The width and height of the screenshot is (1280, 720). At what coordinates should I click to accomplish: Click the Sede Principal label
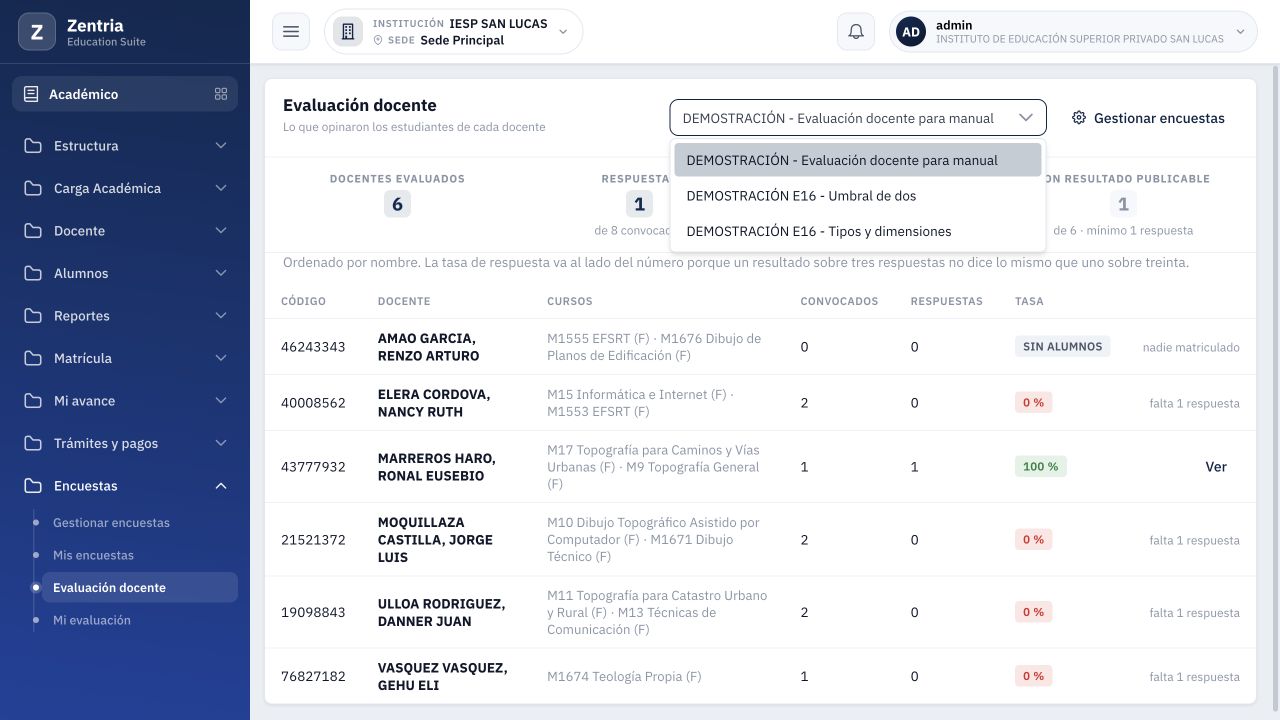(462, 40)
